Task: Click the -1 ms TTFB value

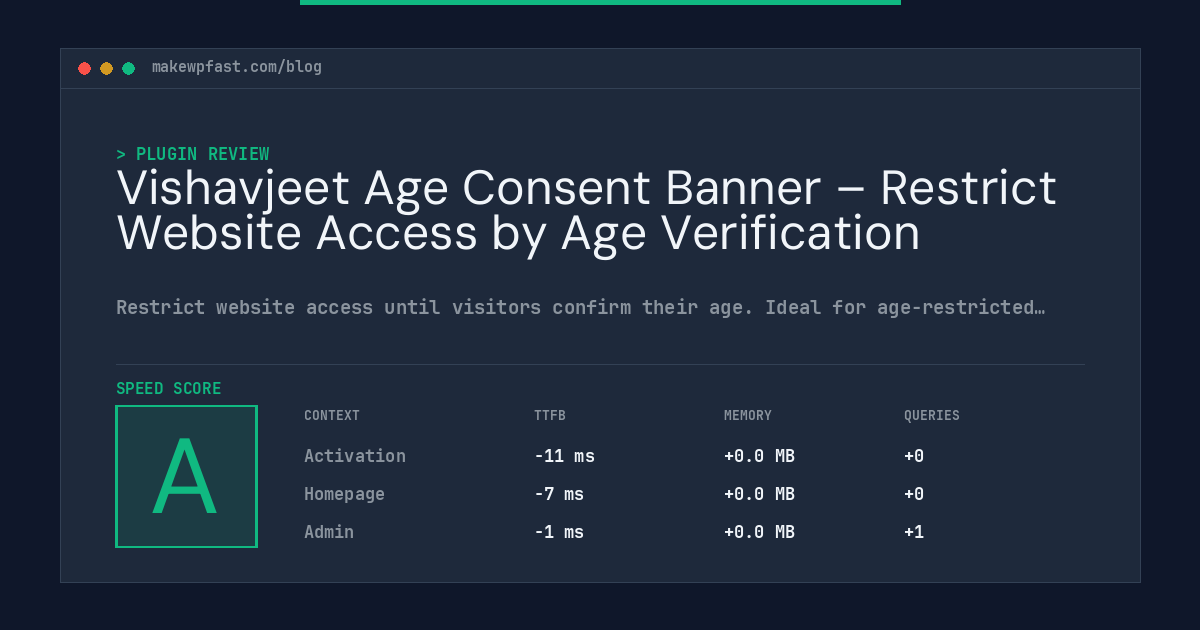Action: (559, 532)
